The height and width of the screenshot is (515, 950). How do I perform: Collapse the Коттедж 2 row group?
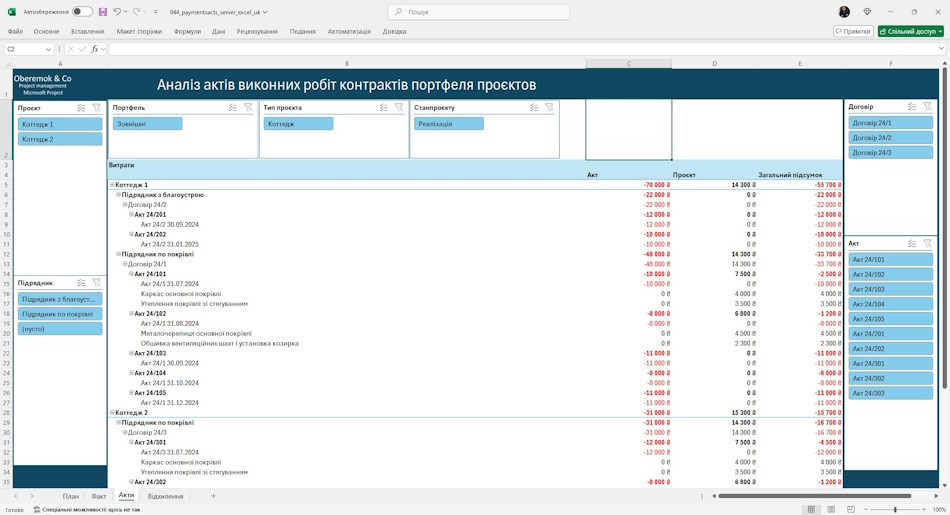(112, 413)
